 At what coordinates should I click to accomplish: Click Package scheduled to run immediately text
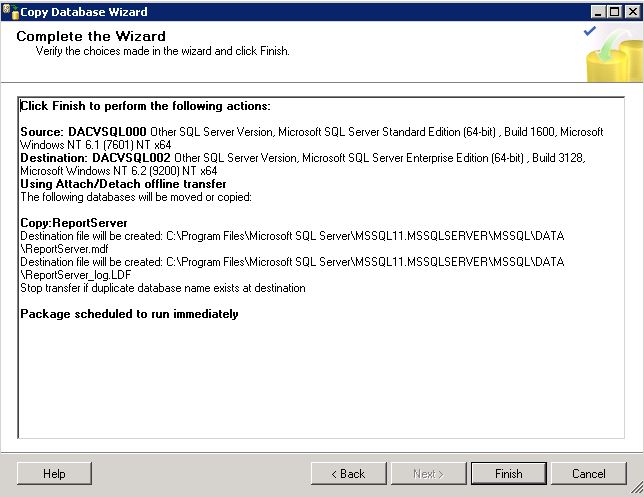click(x=129, y=314)
